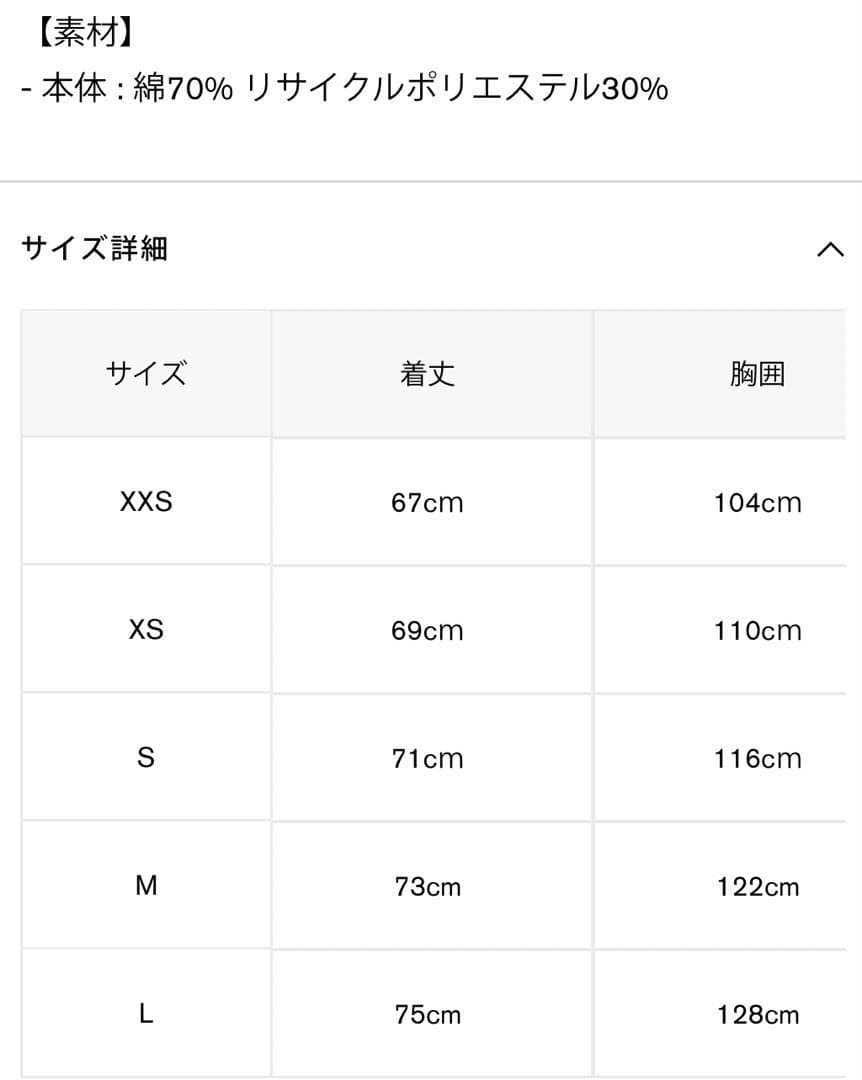Select the サイズ column header
Screen dimensions: 862x1080
point(145,373)
